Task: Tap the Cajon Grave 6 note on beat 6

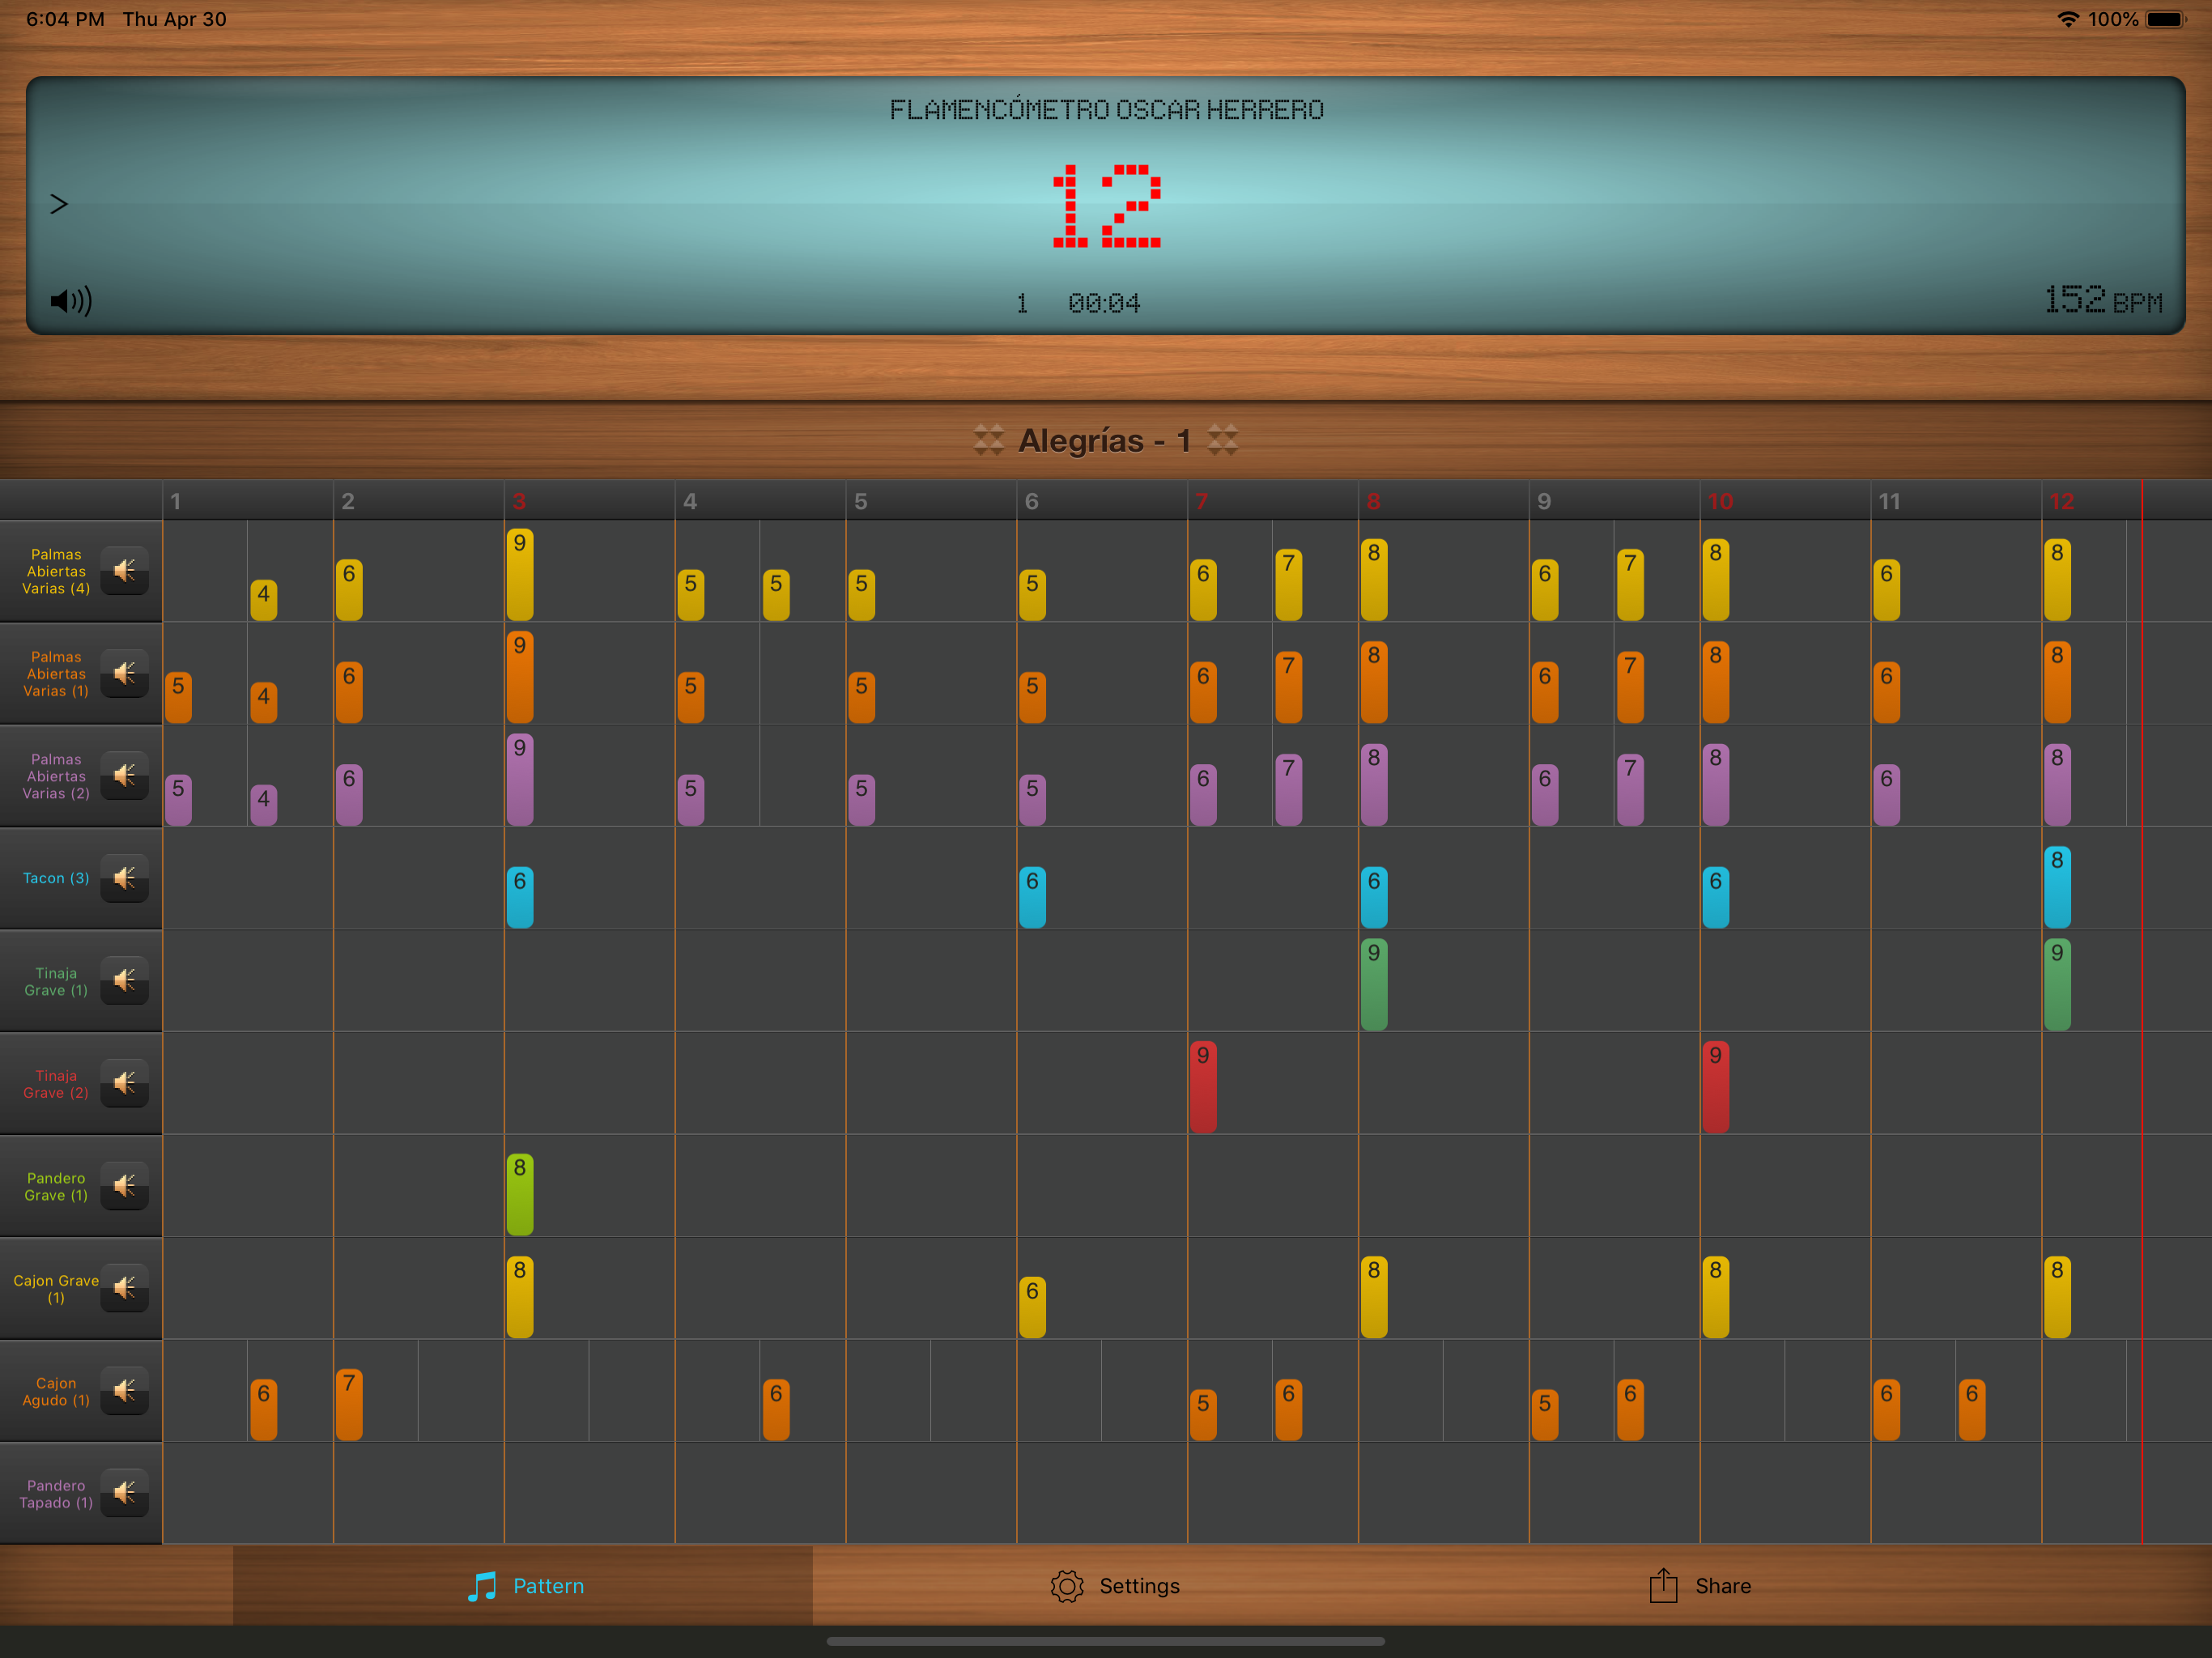Action: (x=1032, y=1307)
